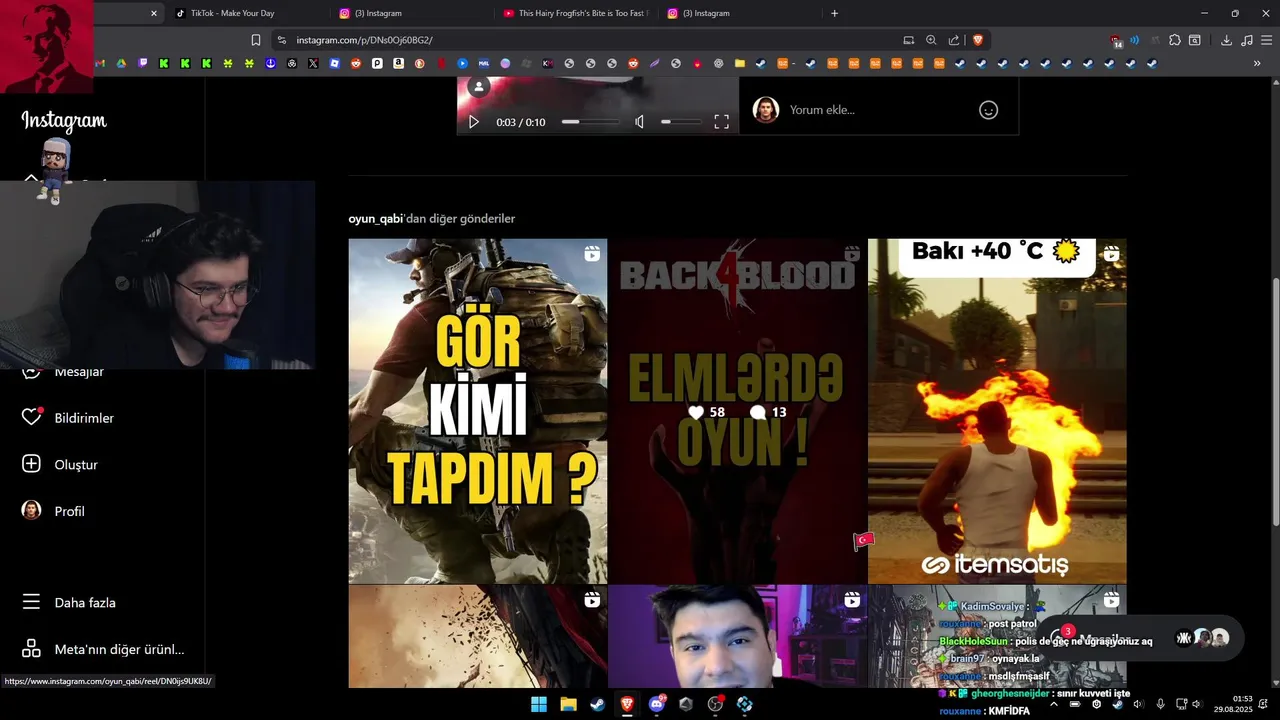Open the Amazon bookmark in bookmarks bar
The width and height of the screenshot is (1280, 720).
point(398,63)
